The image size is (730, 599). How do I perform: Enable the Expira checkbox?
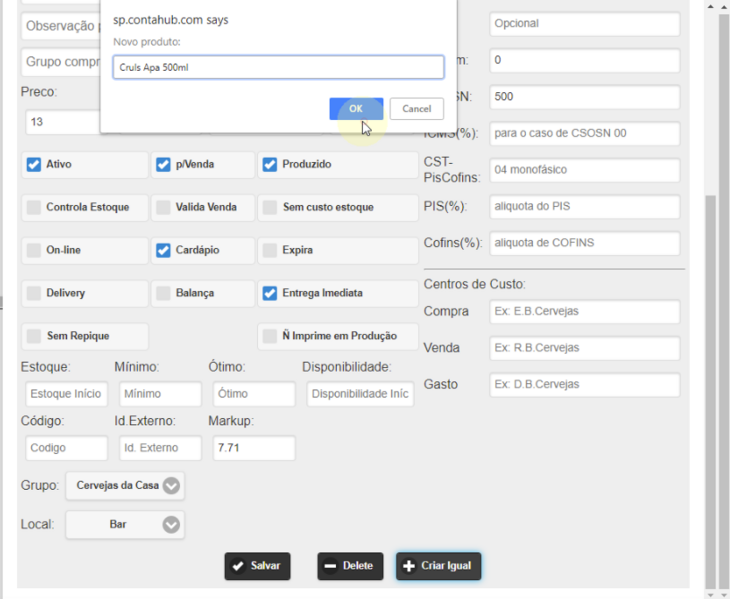coord(270,250)
